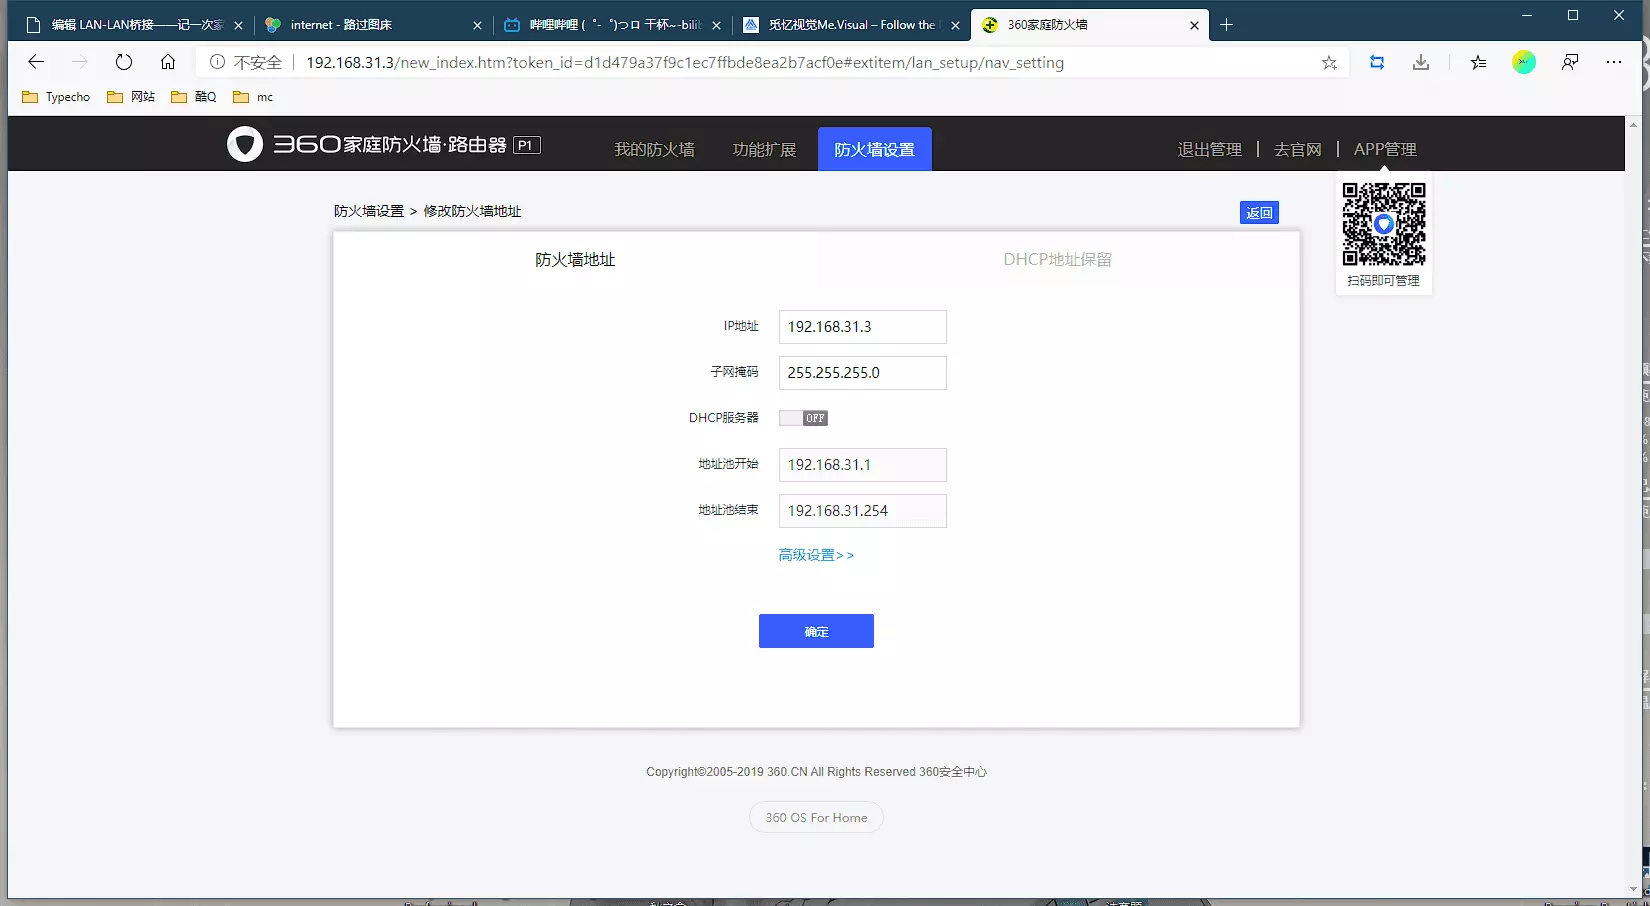Go to browser home page icon
This screenshot has width=1650, height=906.
pyautogui.click(x=168, y=62)
